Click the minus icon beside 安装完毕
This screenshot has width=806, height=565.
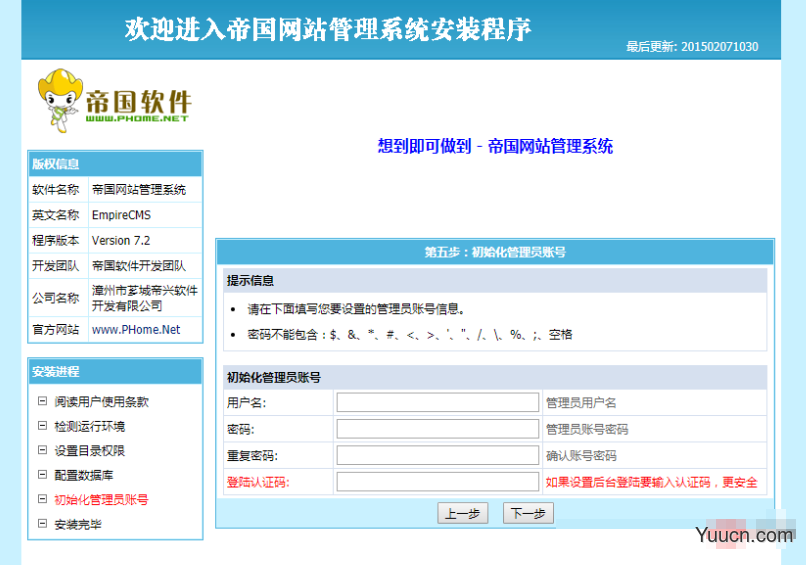pos(43,524)
